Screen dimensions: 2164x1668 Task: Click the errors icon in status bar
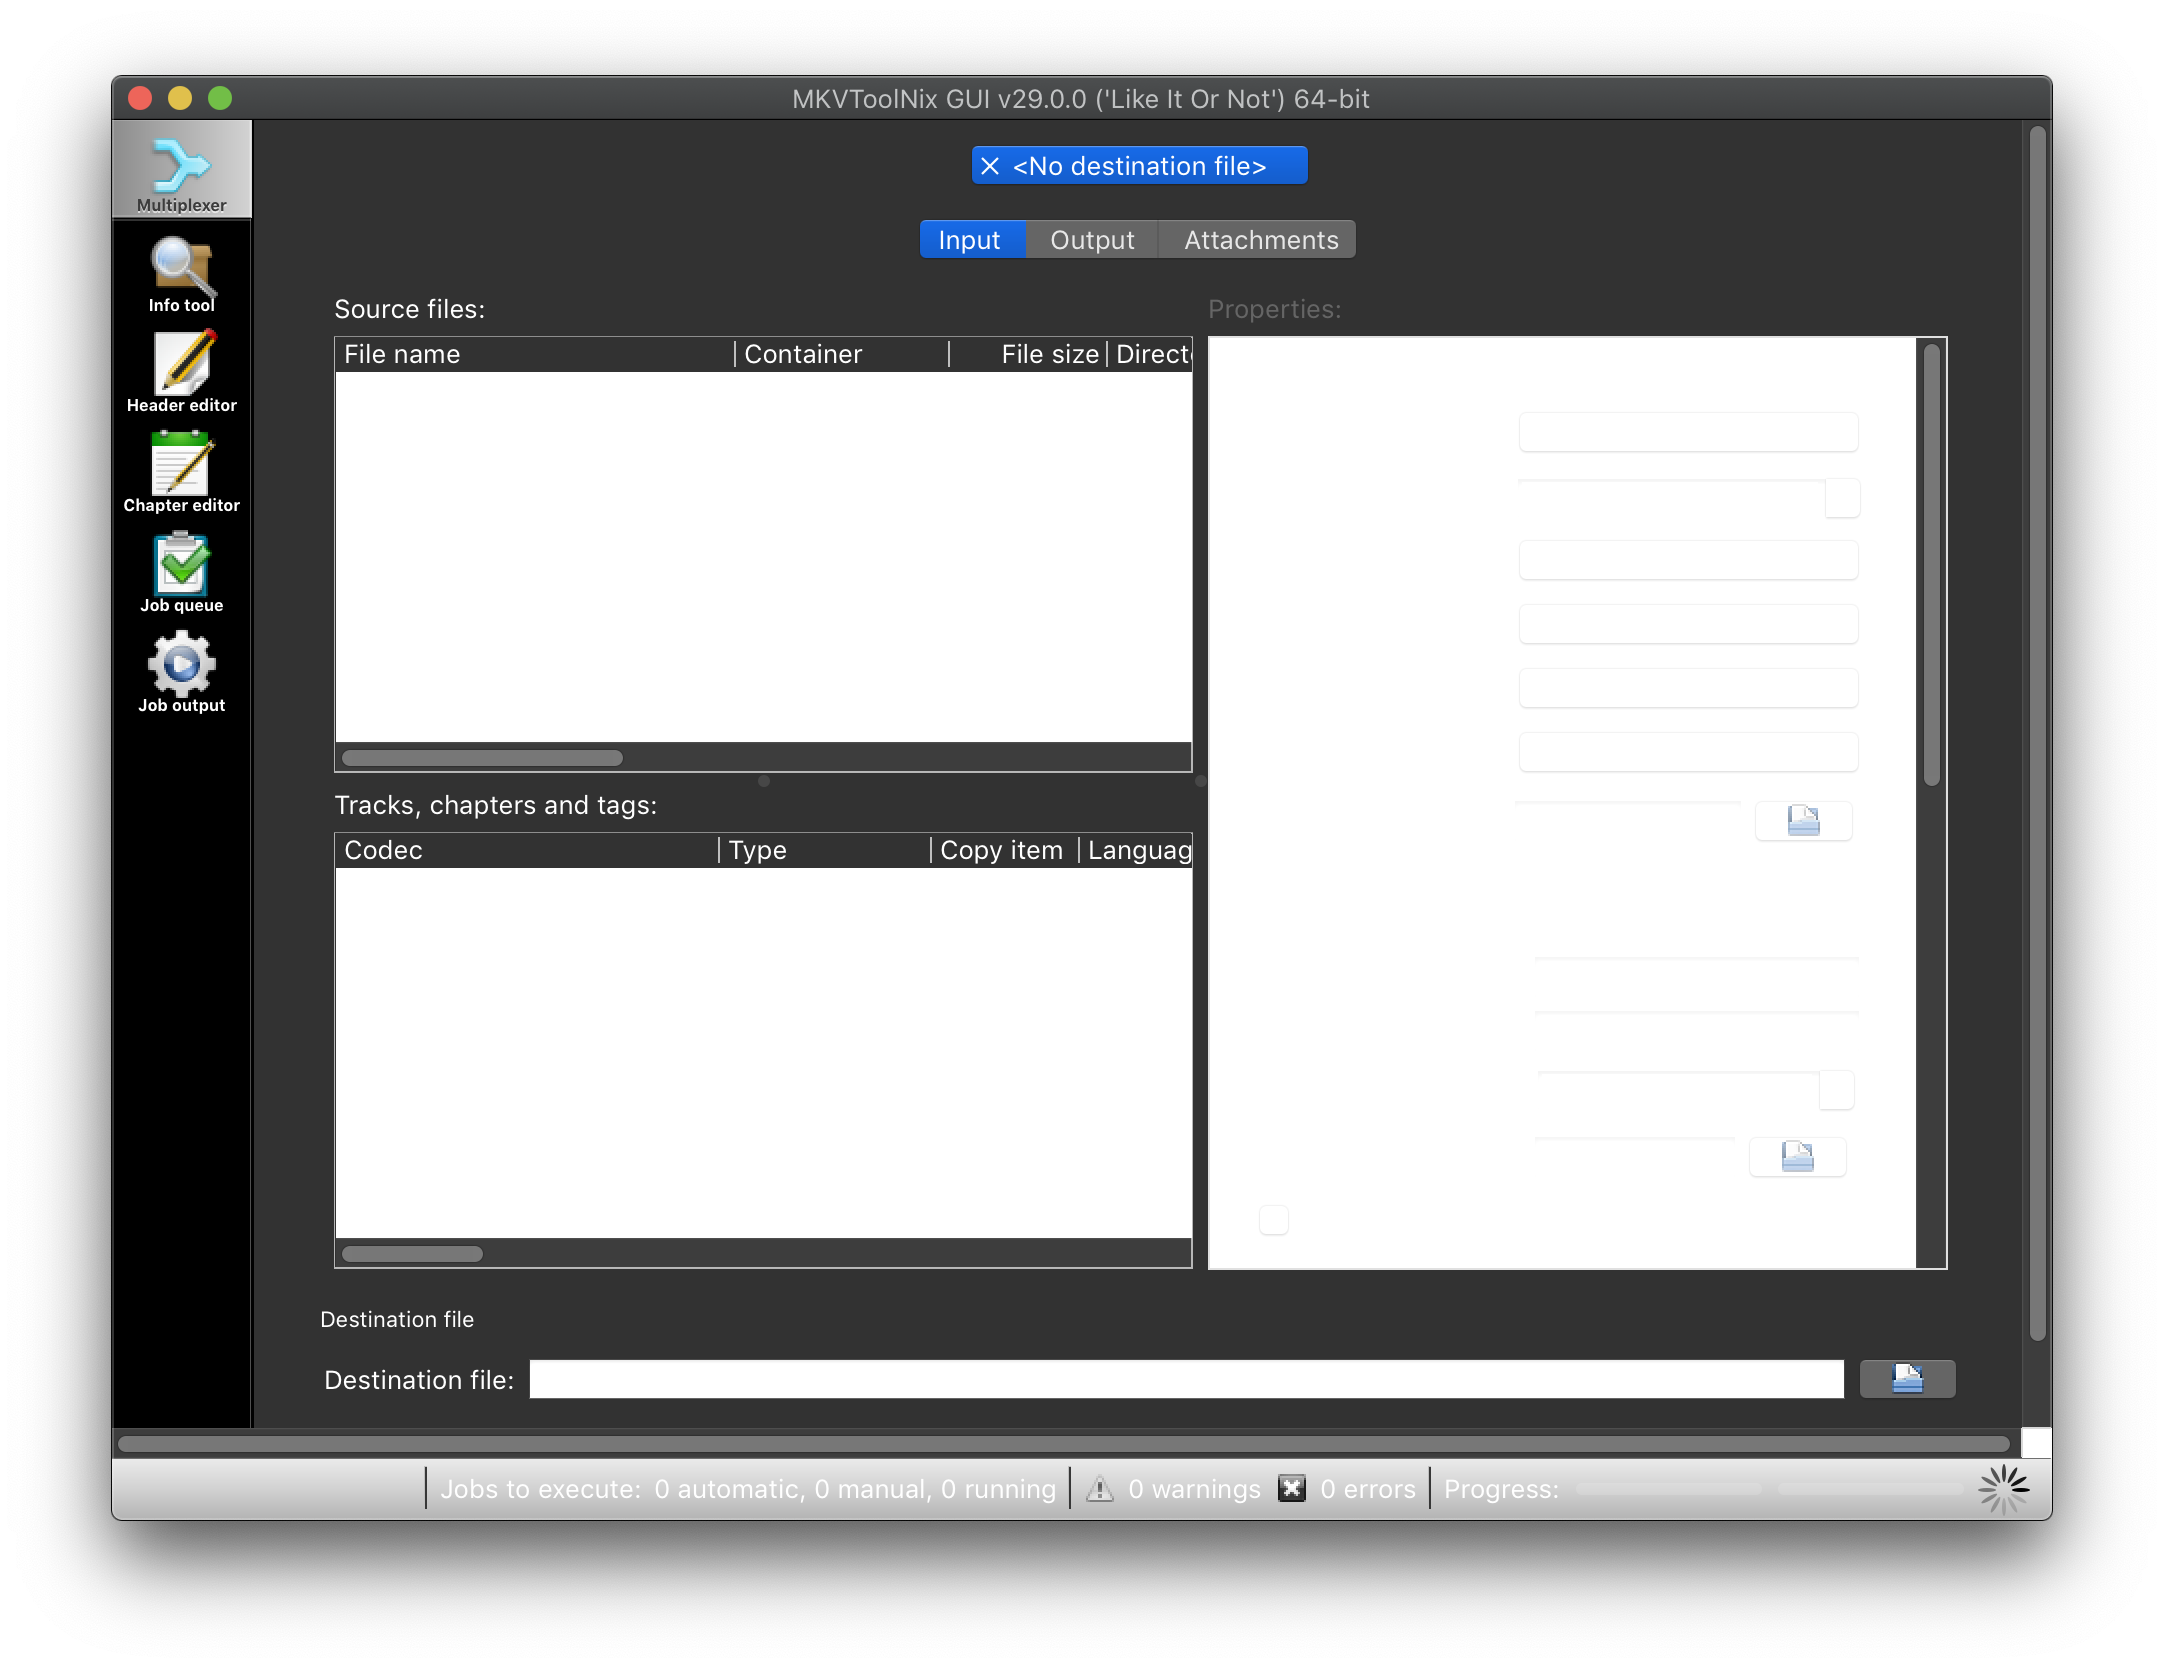click(x=1291, y=1489)
